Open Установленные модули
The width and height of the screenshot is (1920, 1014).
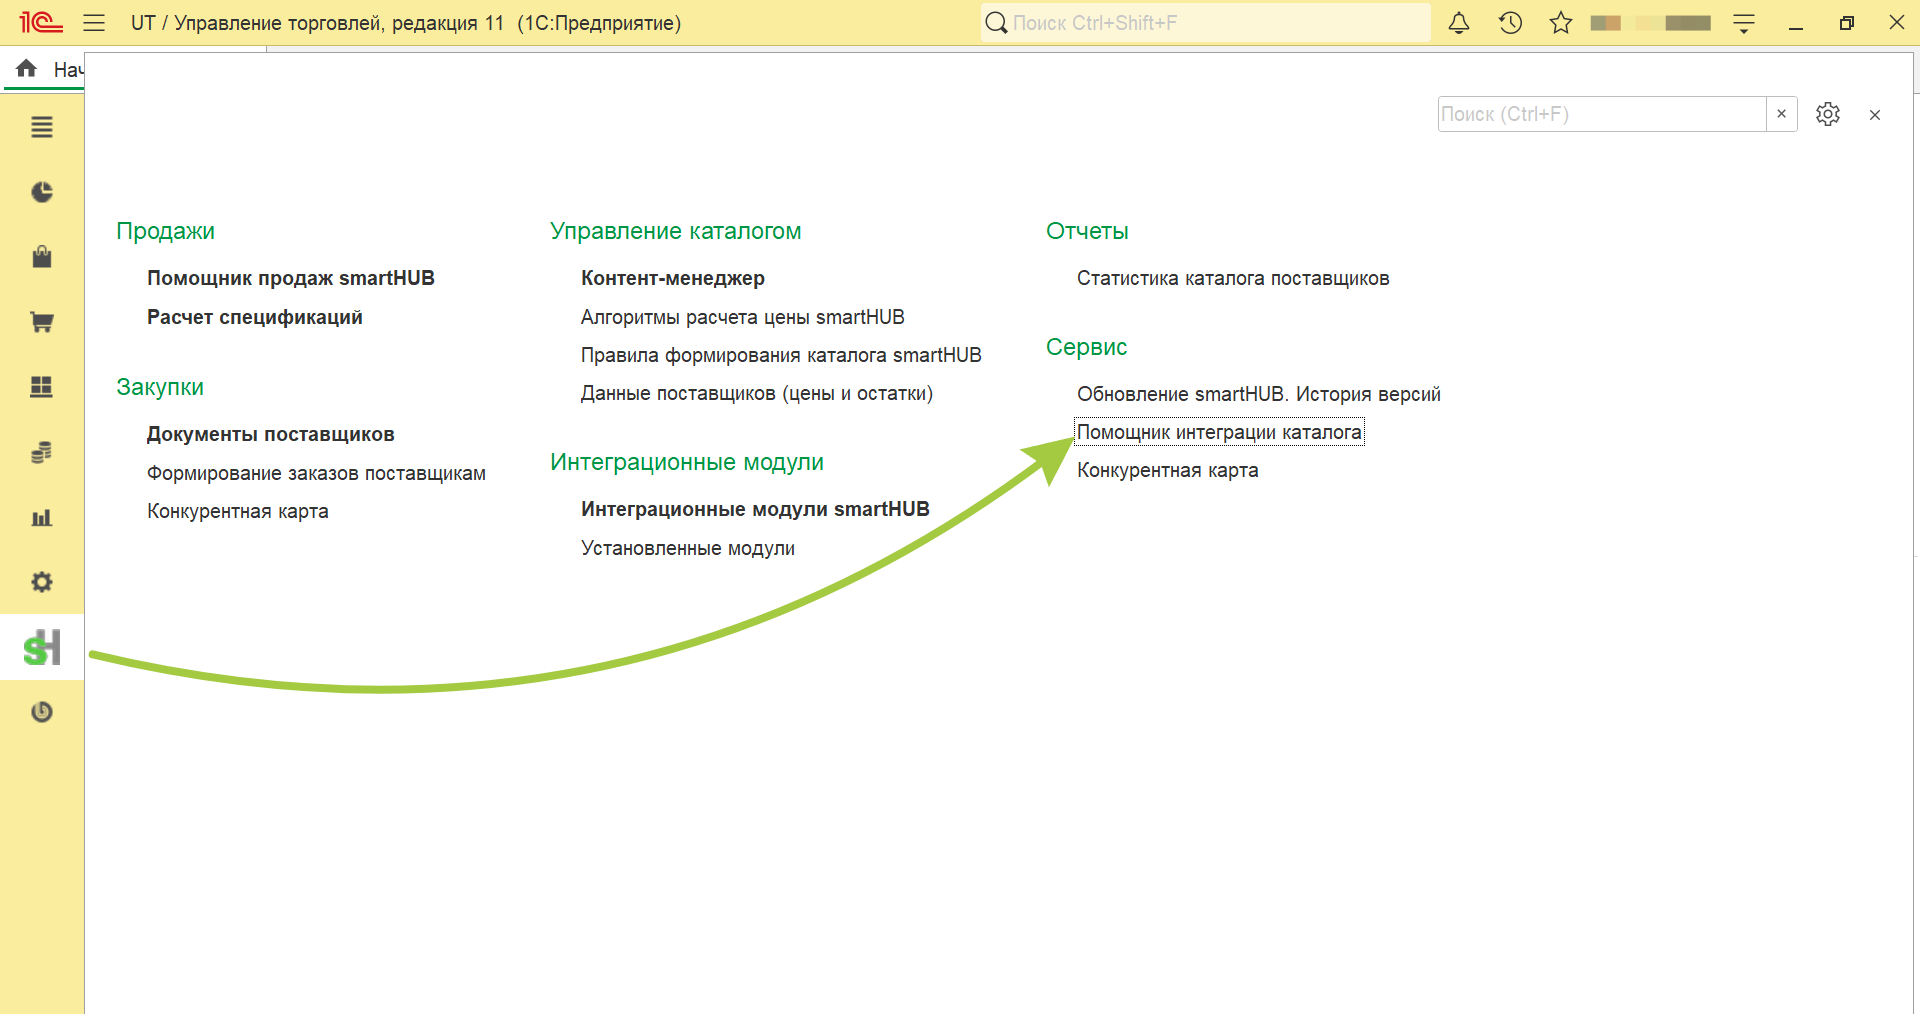[x=688, y=548]
